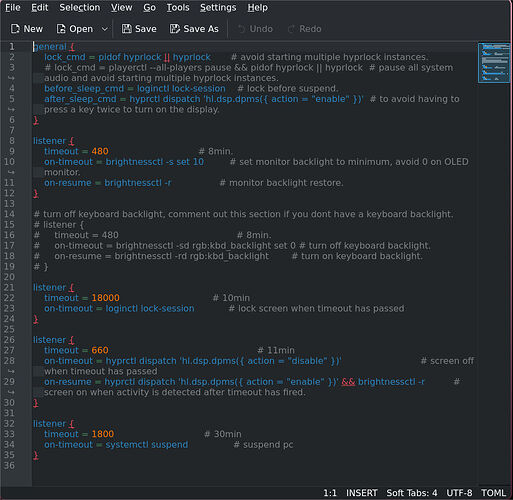Click the Redo arrow icon

(x=291, y=29)
